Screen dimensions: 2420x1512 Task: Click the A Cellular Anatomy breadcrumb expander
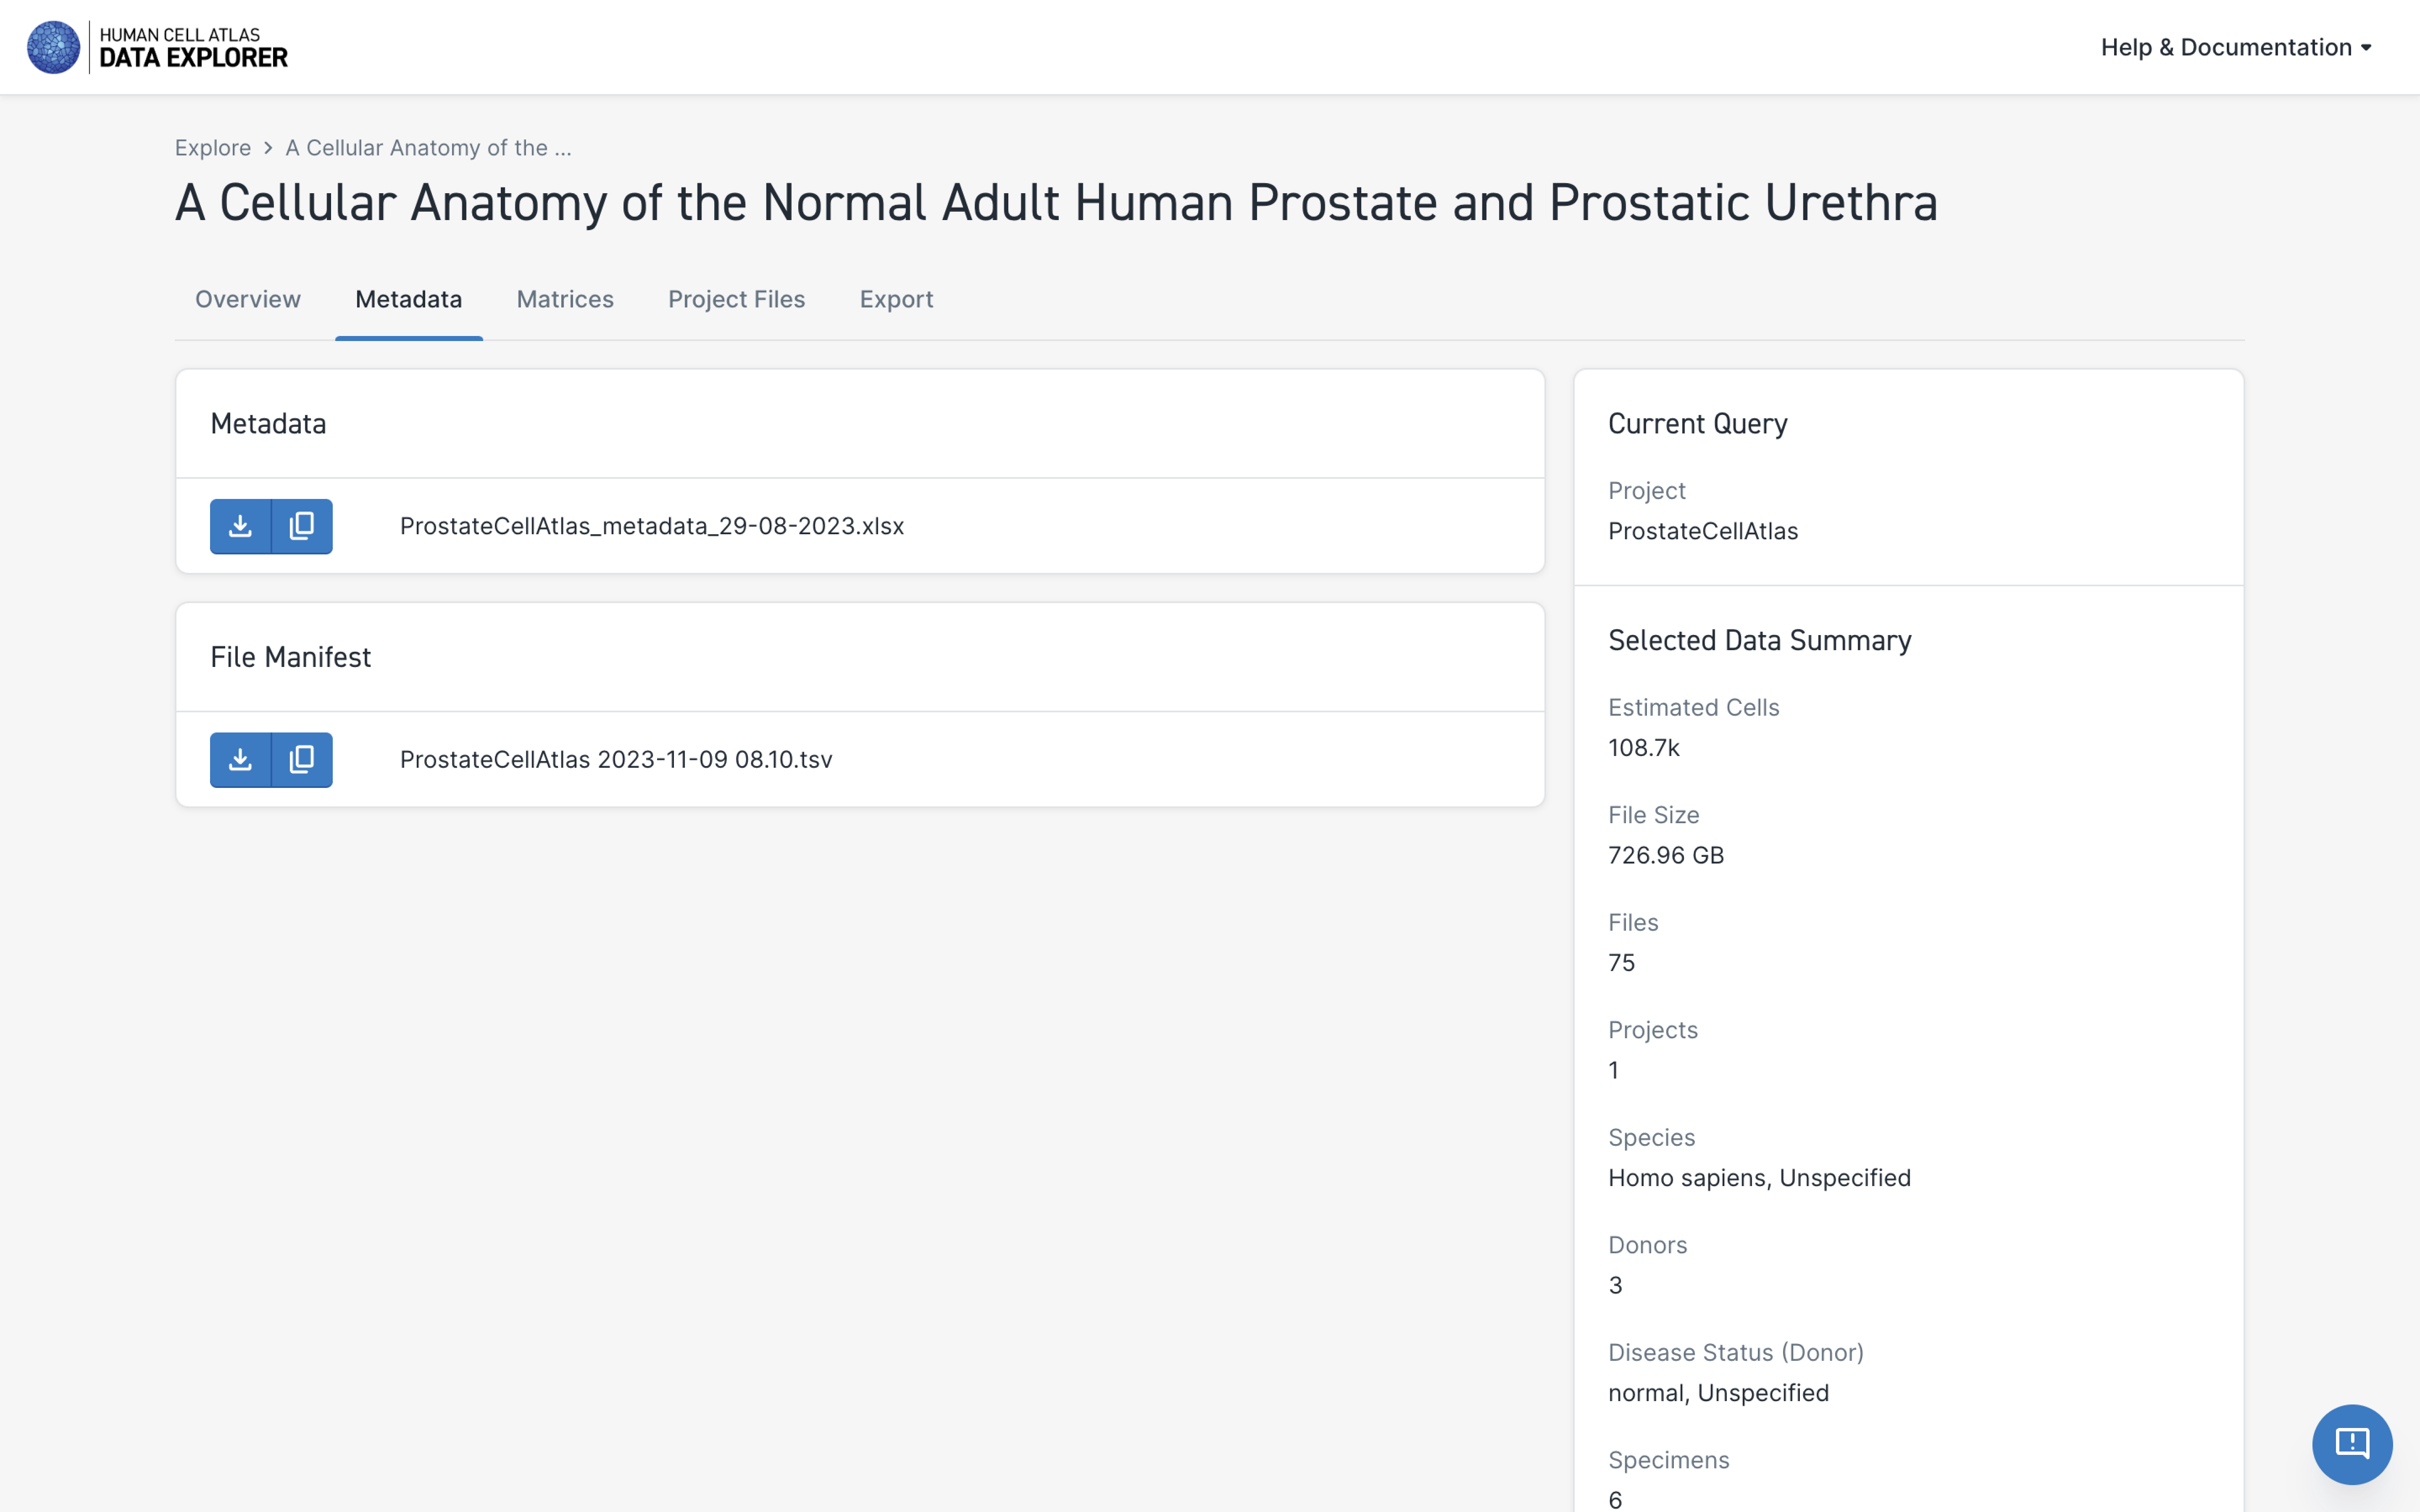[429, 146]
